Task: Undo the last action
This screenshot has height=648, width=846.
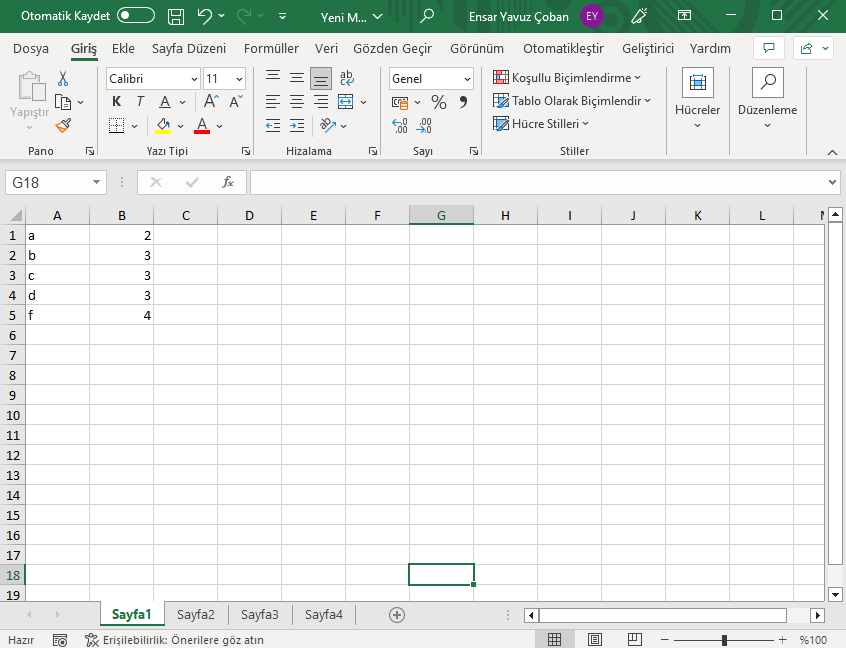Action: [x=205, y=16]
